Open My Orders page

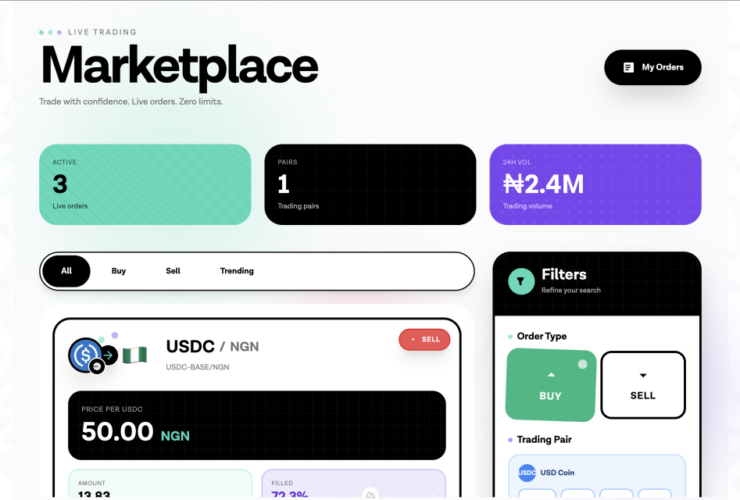click(x=652, y=67)
